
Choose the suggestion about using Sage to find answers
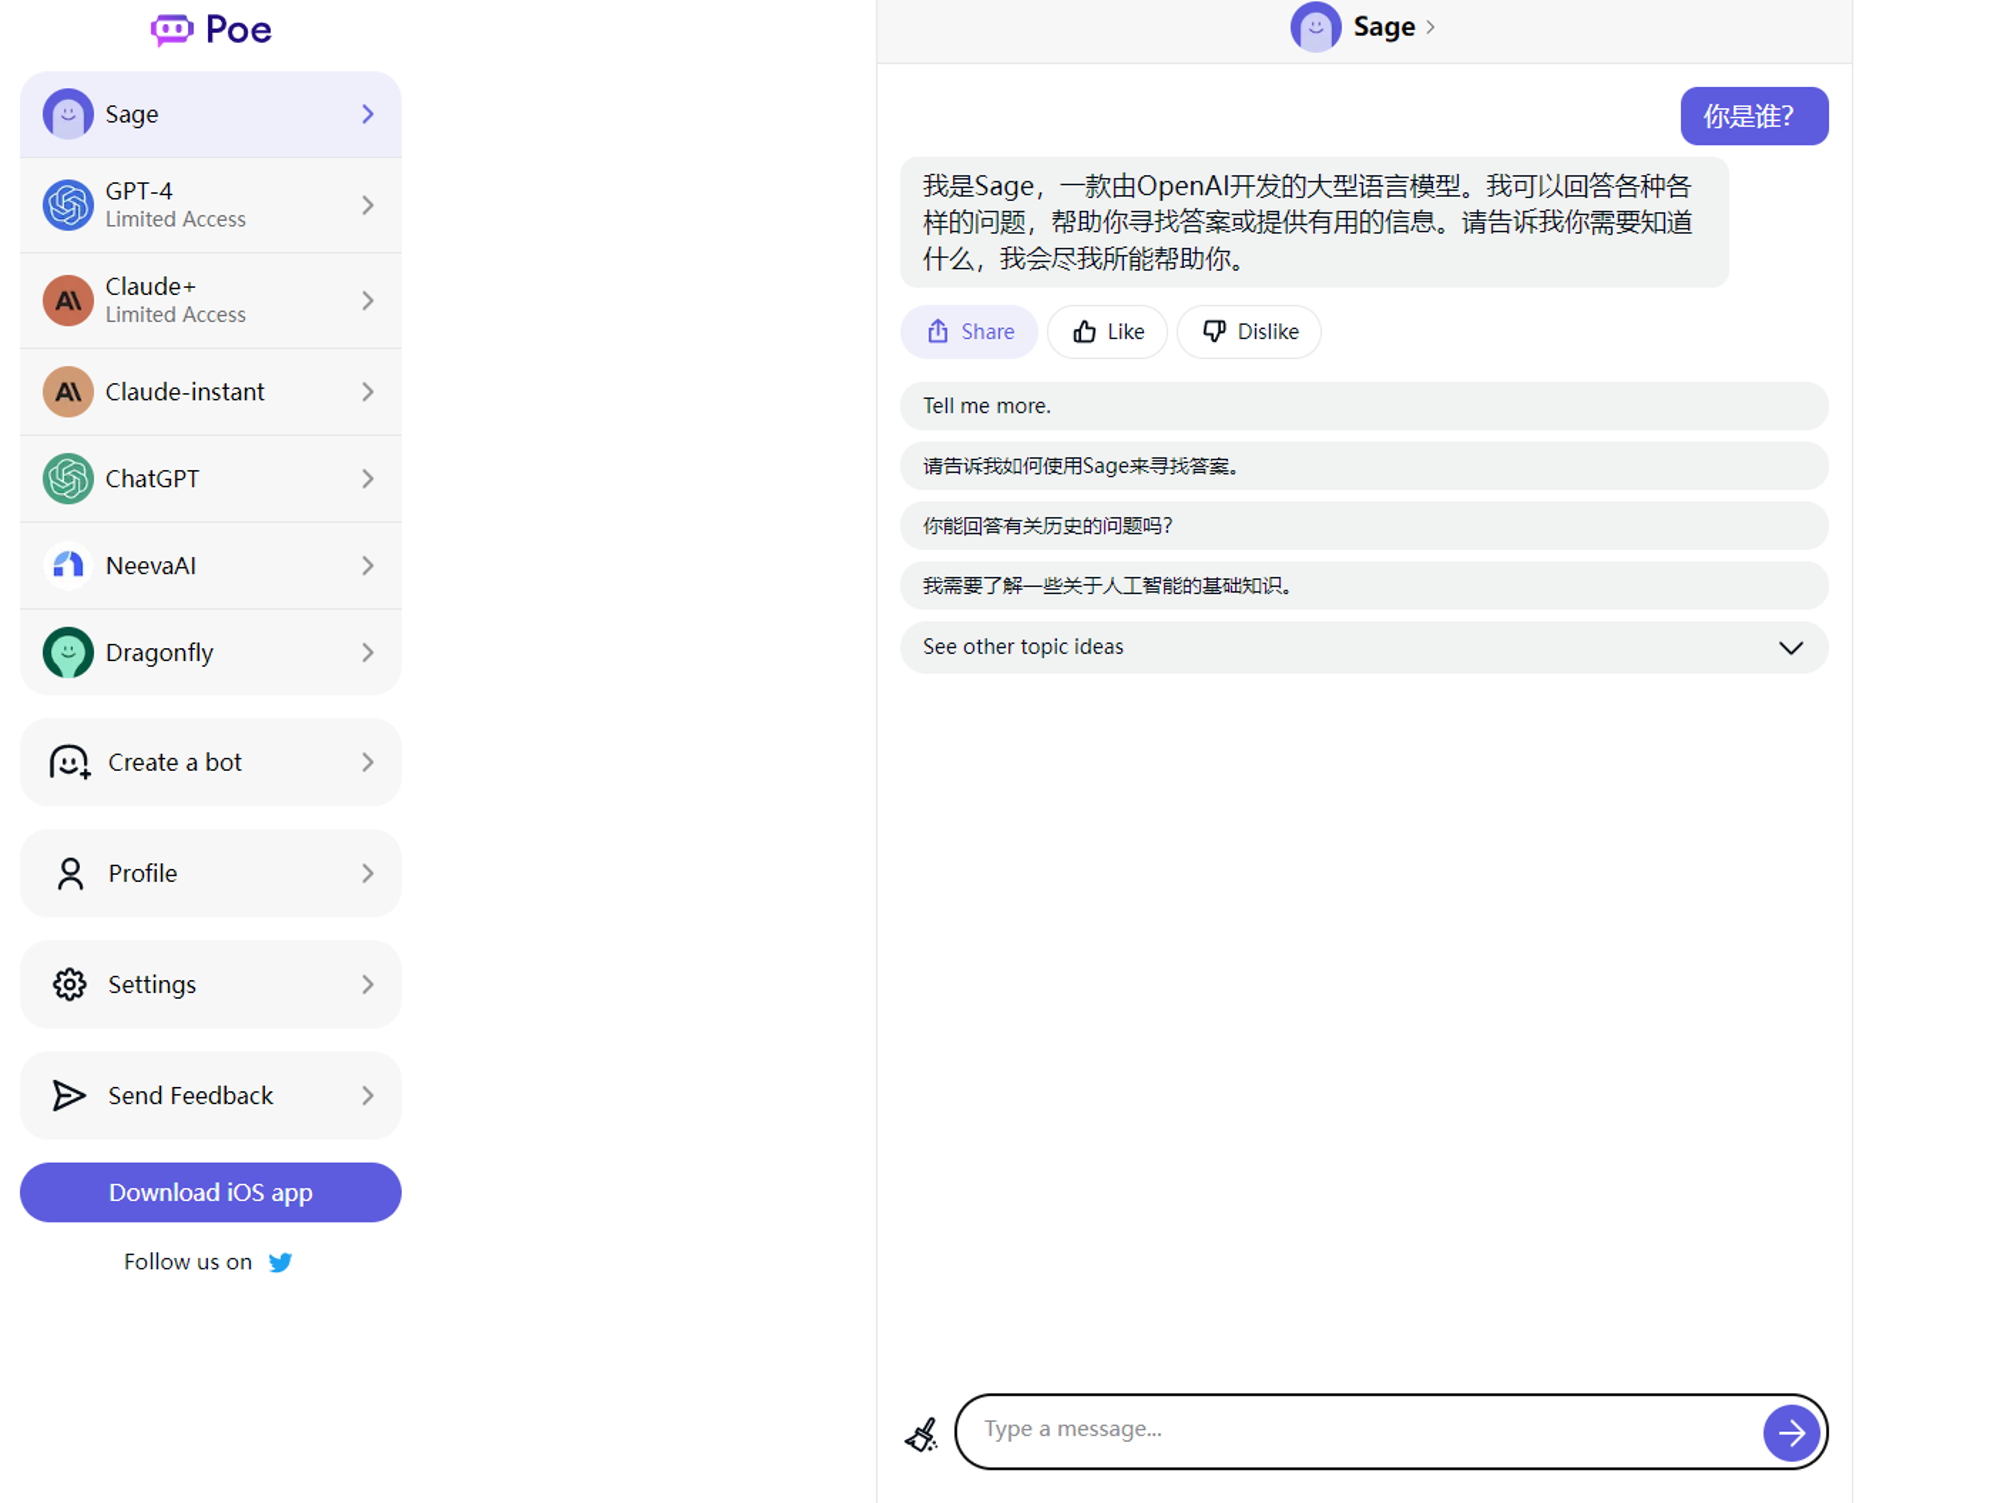click(x=1364, y=466)
